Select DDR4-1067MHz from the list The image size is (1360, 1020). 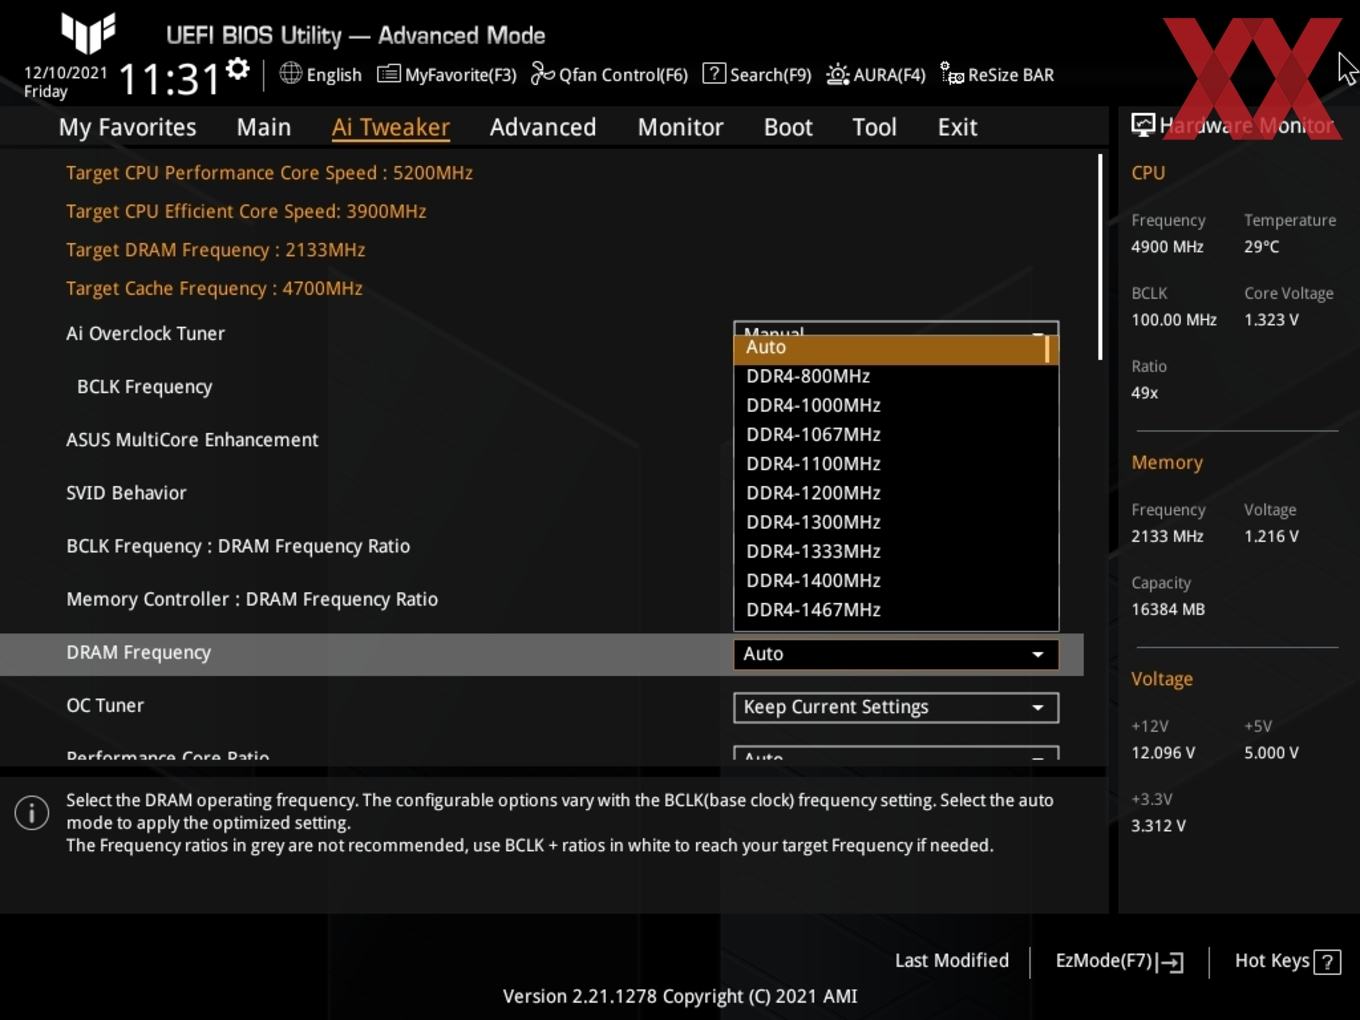(x=813, y=435)
